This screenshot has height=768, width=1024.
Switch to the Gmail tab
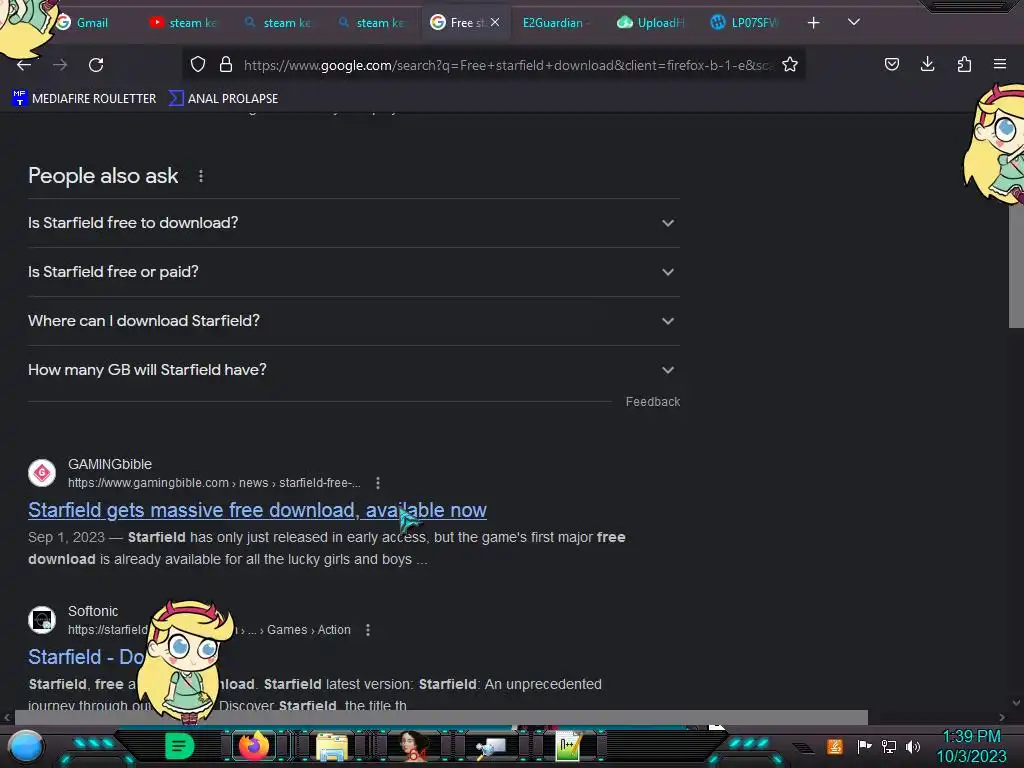click(x=91, y=23)
